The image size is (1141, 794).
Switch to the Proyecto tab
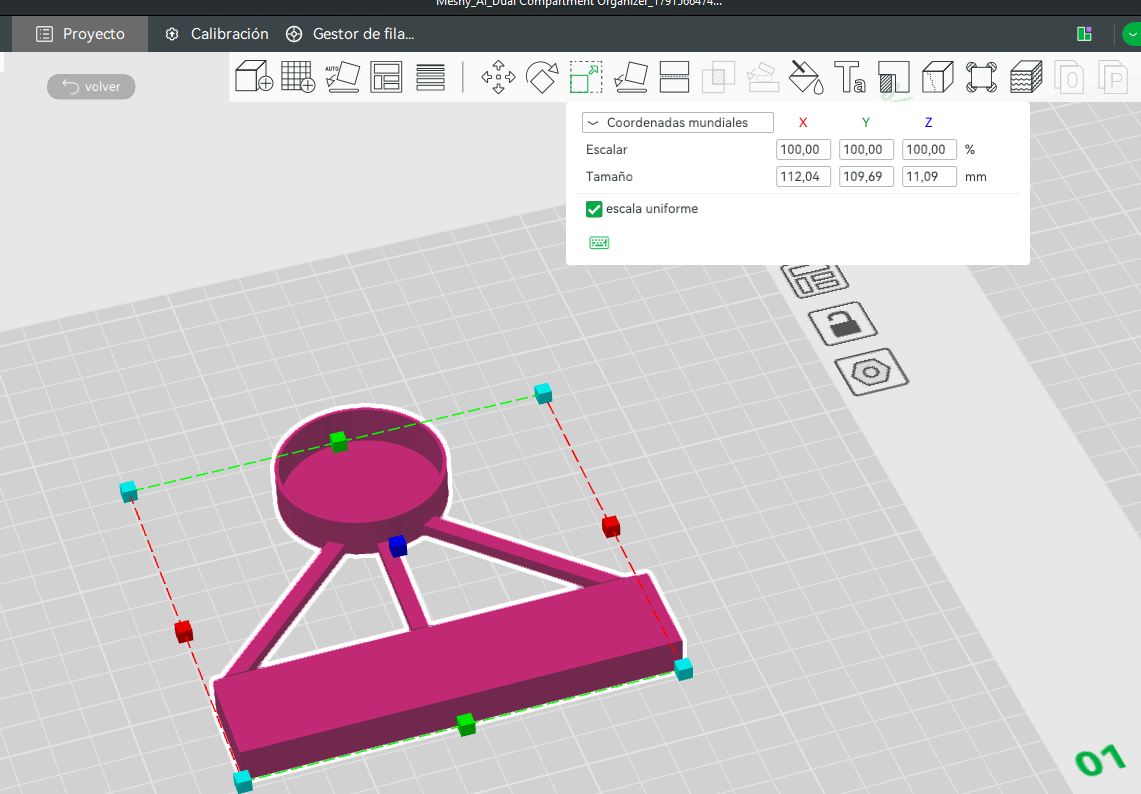click(x=80, y=33)
